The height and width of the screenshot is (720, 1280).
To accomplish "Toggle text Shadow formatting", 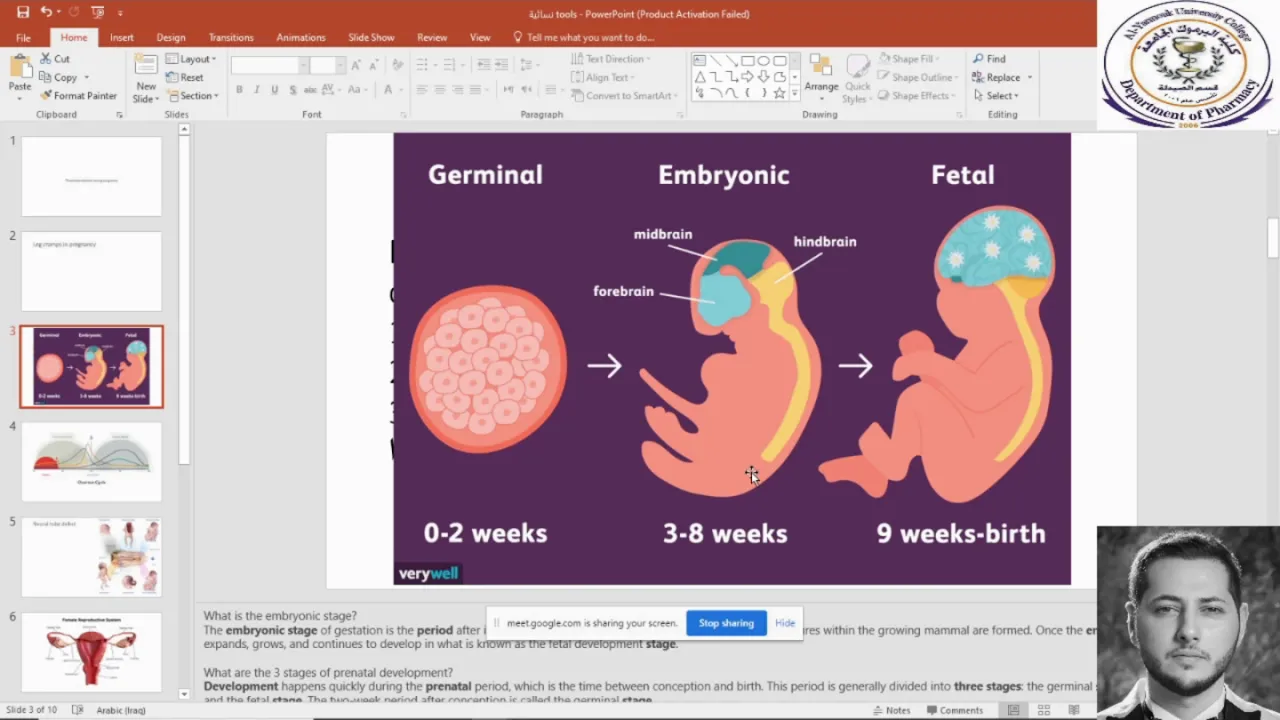I will 293,90.
